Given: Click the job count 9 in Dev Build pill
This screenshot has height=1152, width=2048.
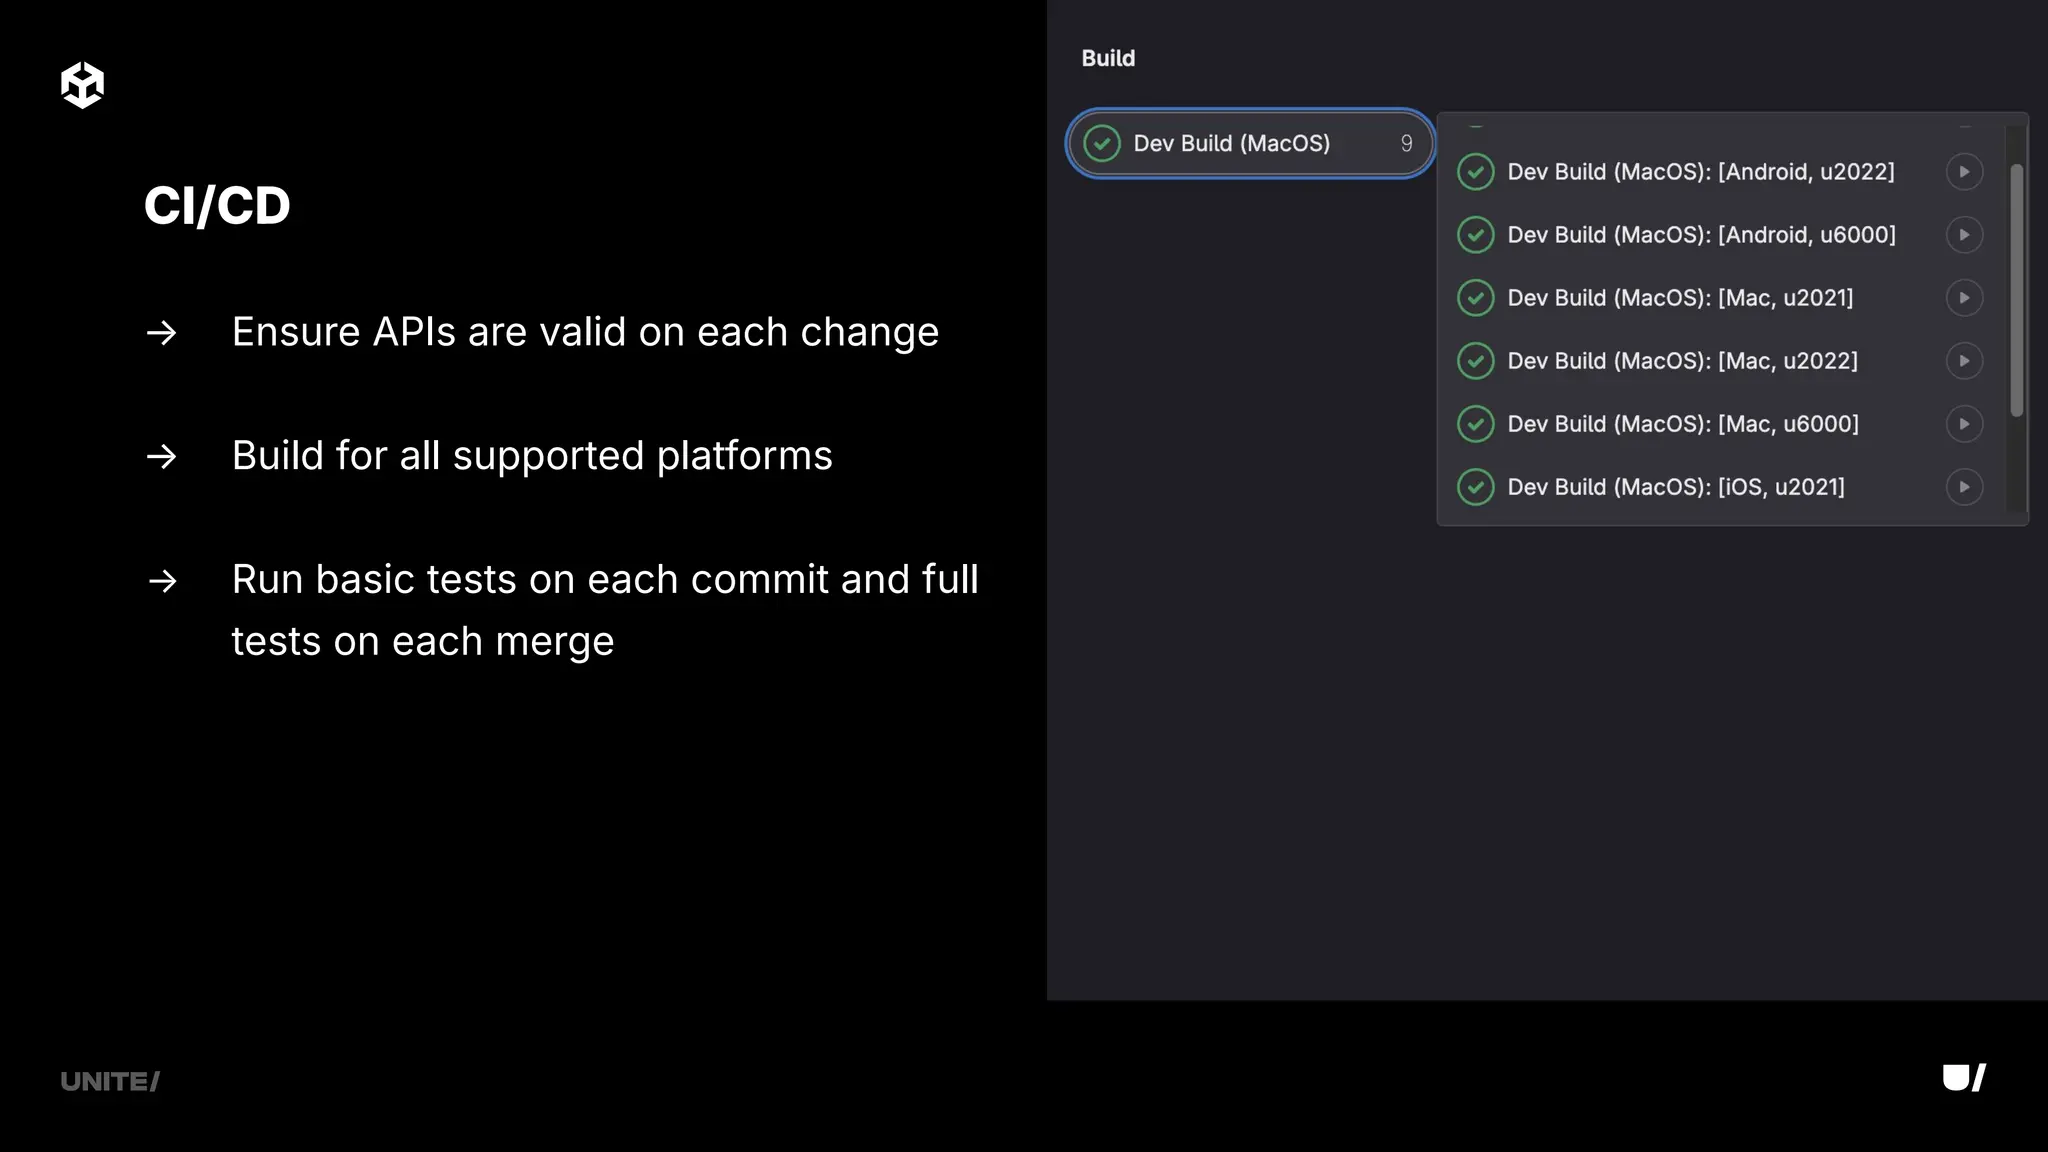Looking at the screenshot, I should coord(1406,143).
